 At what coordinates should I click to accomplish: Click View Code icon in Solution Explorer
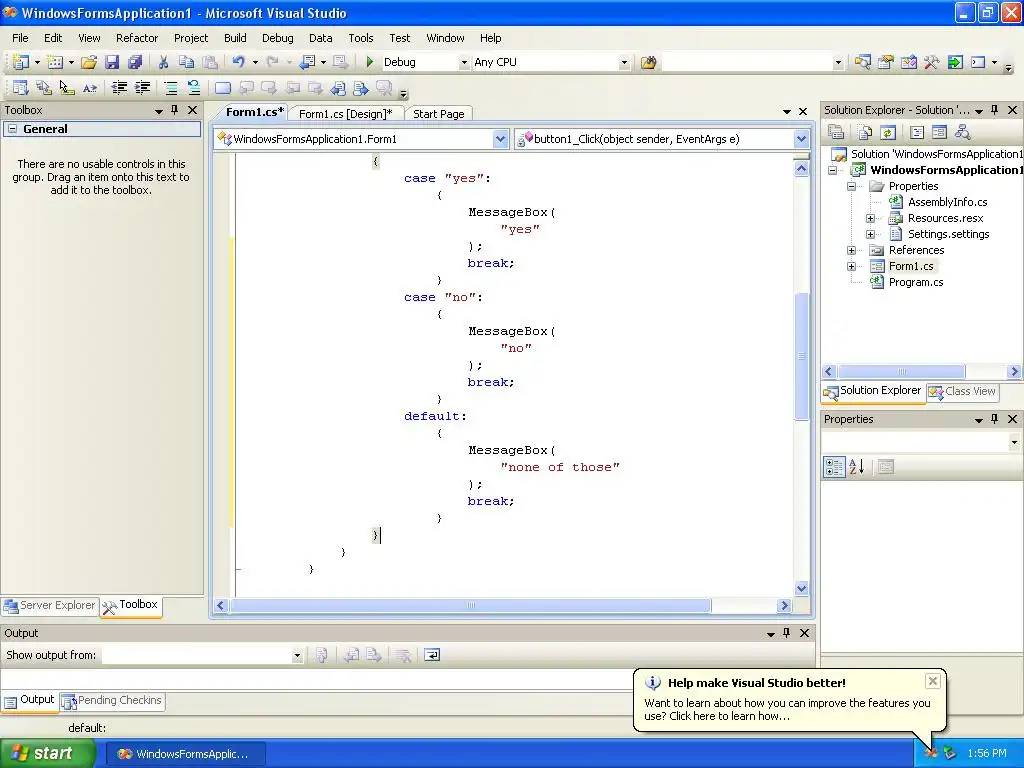(917, 133)
